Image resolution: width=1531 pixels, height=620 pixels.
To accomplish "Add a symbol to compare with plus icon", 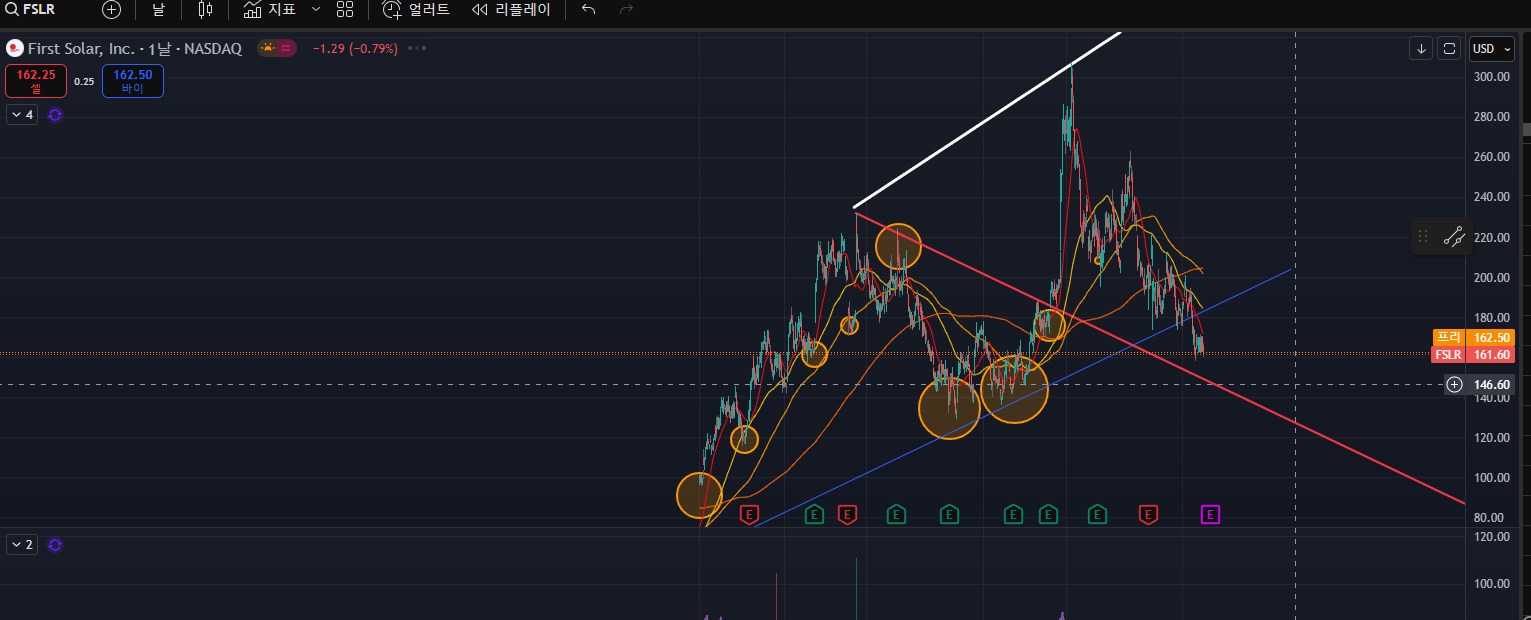I will pyautogui.click(x=111, y=10).
